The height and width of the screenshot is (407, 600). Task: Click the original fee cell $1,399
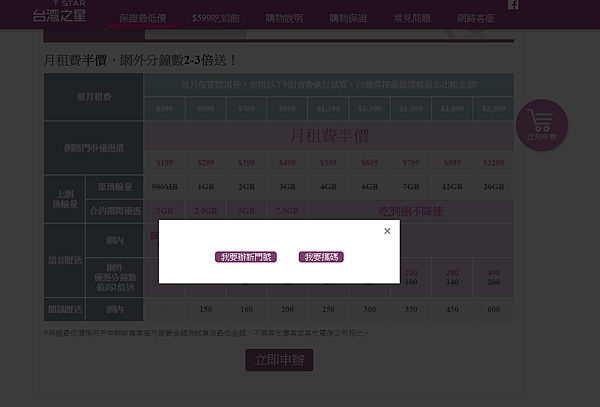pyautogui.click(x=369, y=109)
